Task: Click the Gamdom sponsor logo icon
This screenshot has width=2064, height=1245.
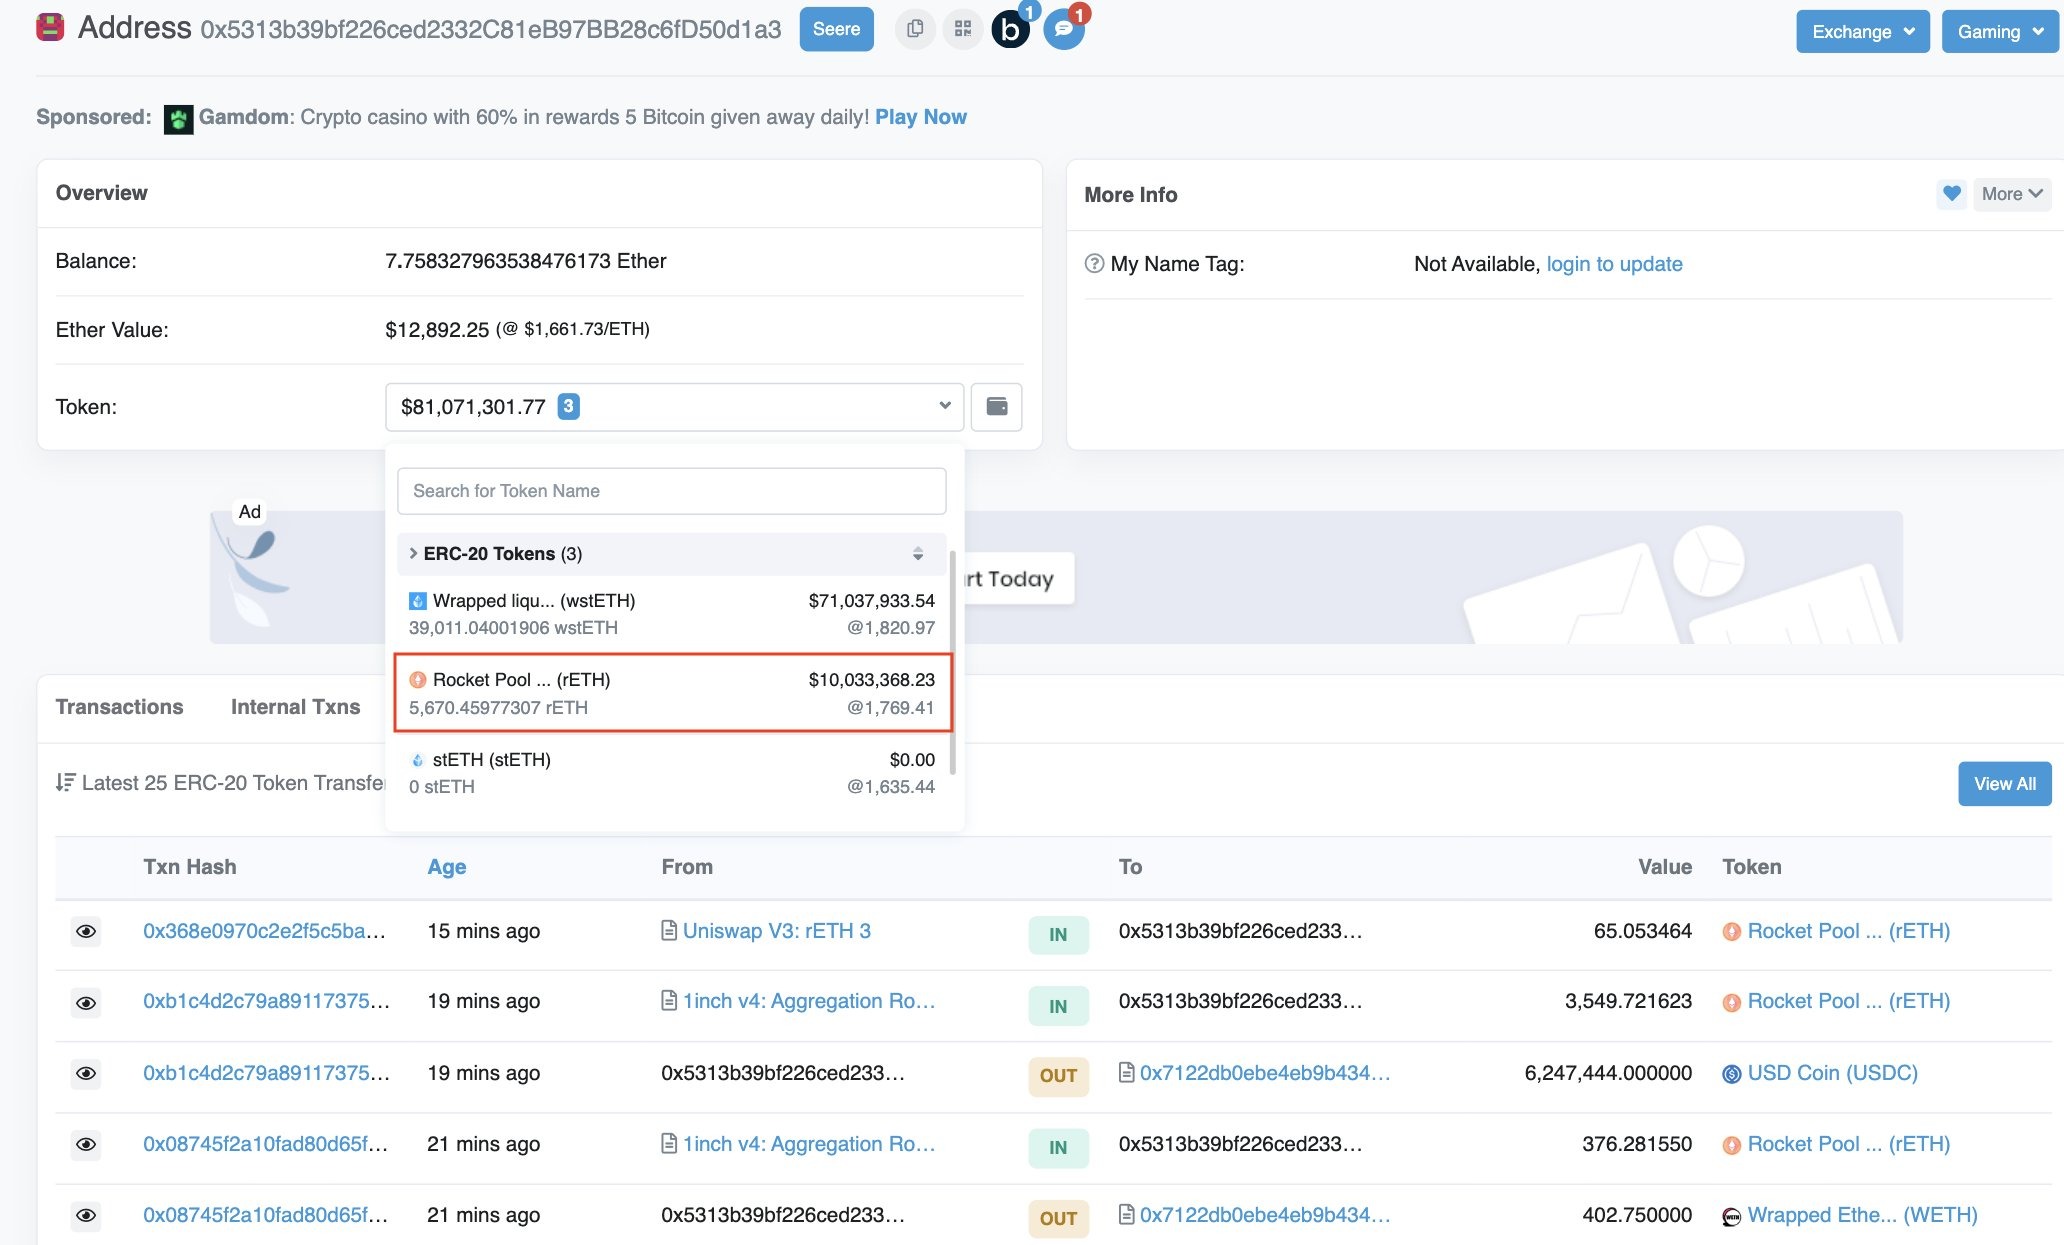Action: (x=178, y=119)
